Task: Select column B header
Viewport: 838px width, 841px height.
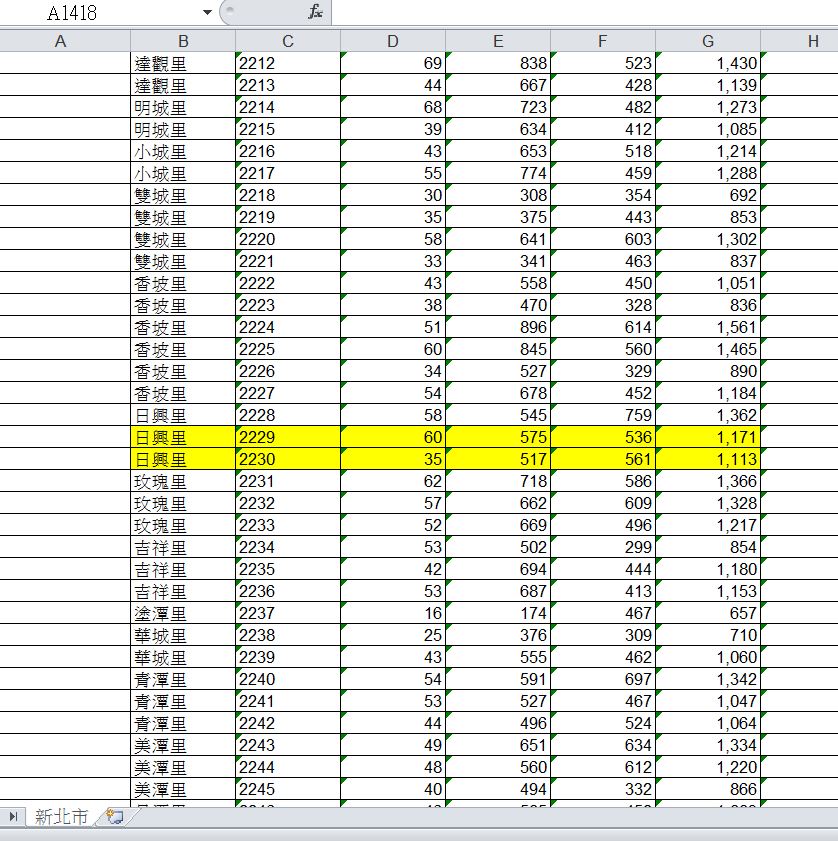Action: click(x=183, y=41)
